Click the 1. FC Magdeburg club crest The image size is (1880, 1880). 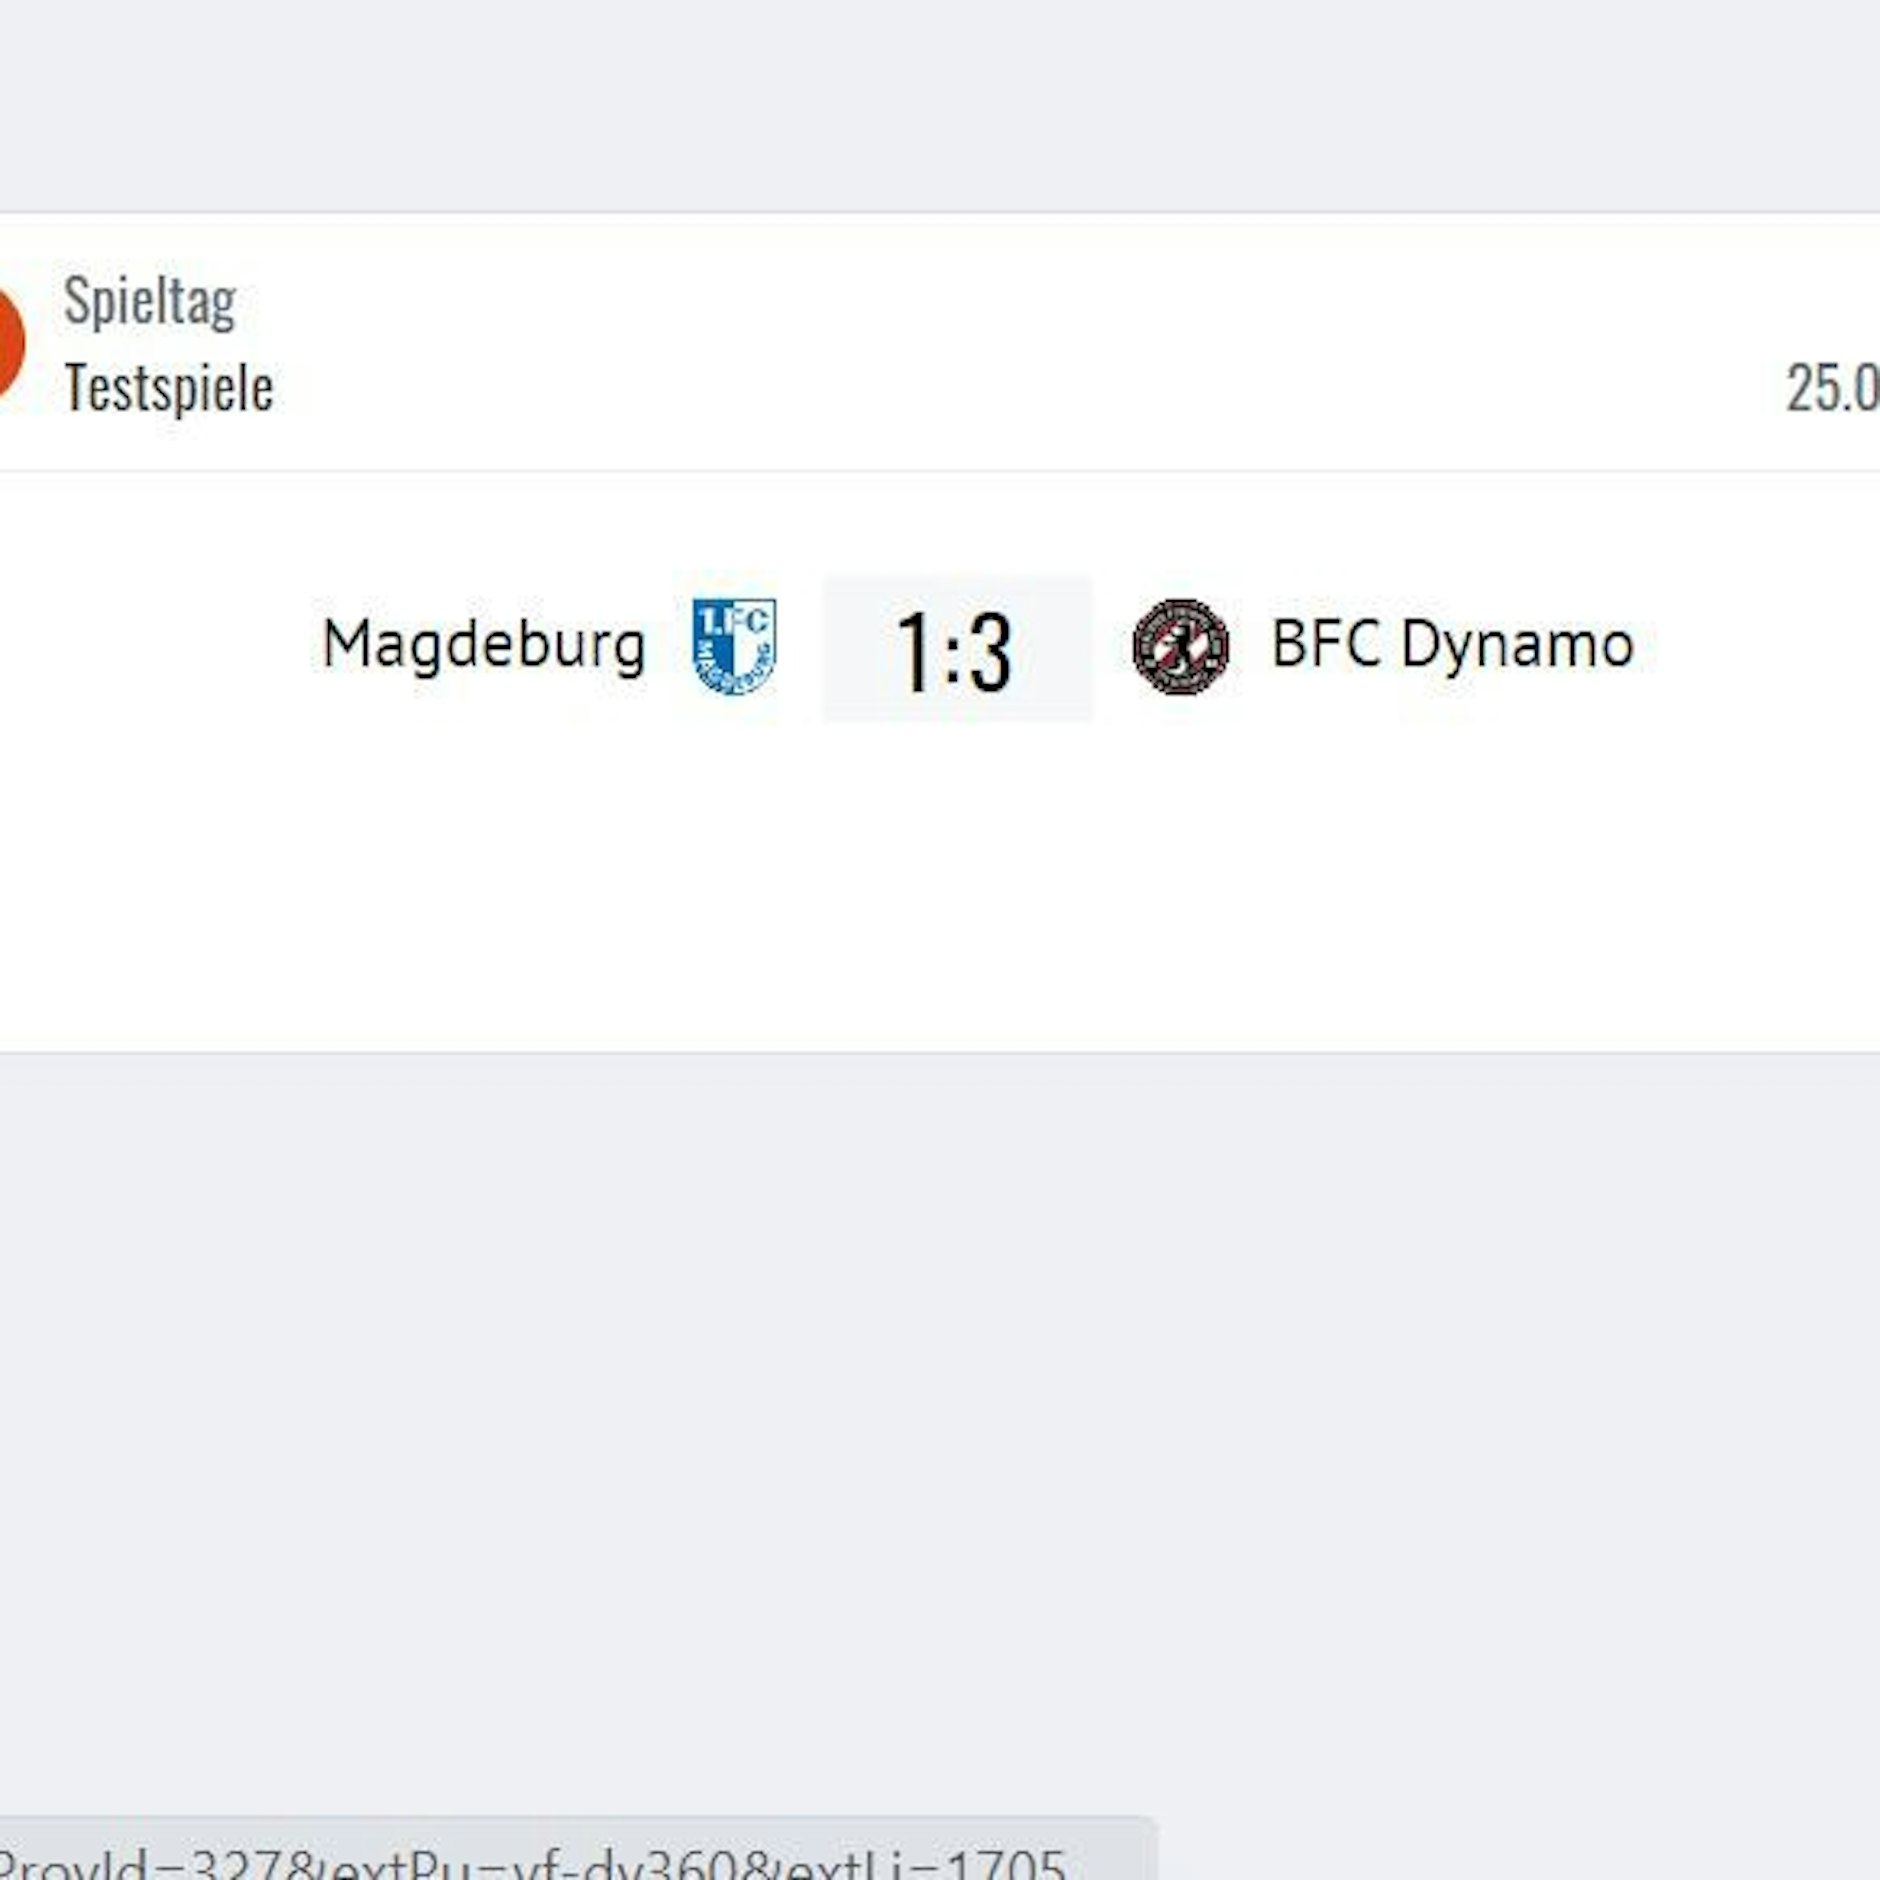point(734,646)
